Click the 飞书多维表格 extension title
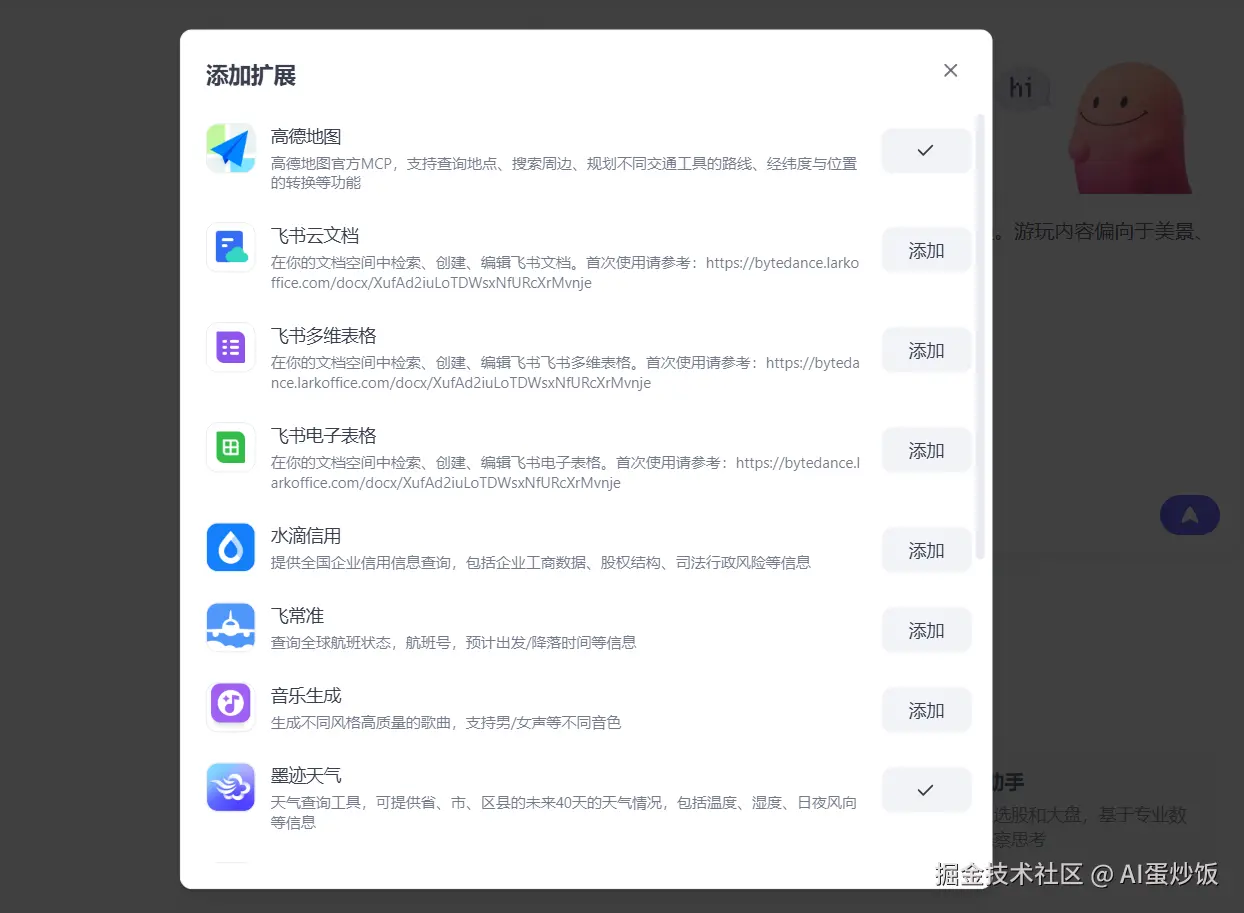 (324, 336)
